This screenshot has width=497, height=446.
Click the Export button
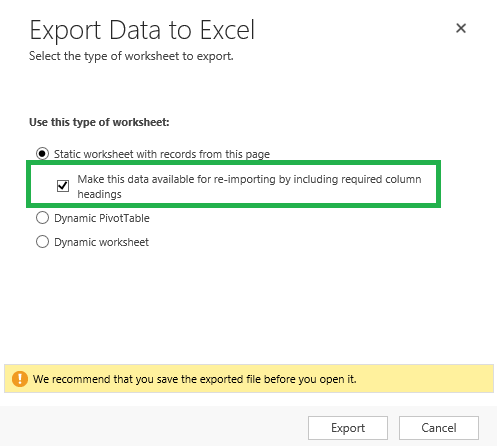click(348, 428)
